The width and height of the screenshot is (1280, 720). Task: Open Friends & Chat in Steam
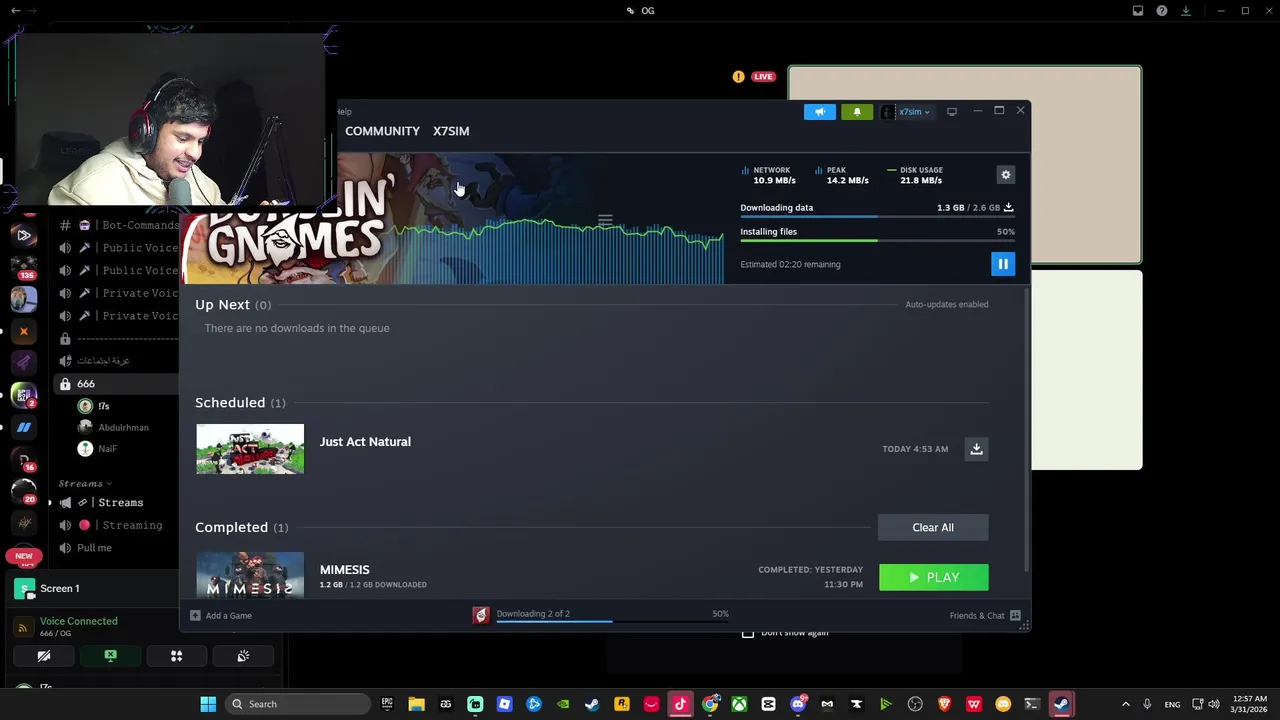point(984,616)
